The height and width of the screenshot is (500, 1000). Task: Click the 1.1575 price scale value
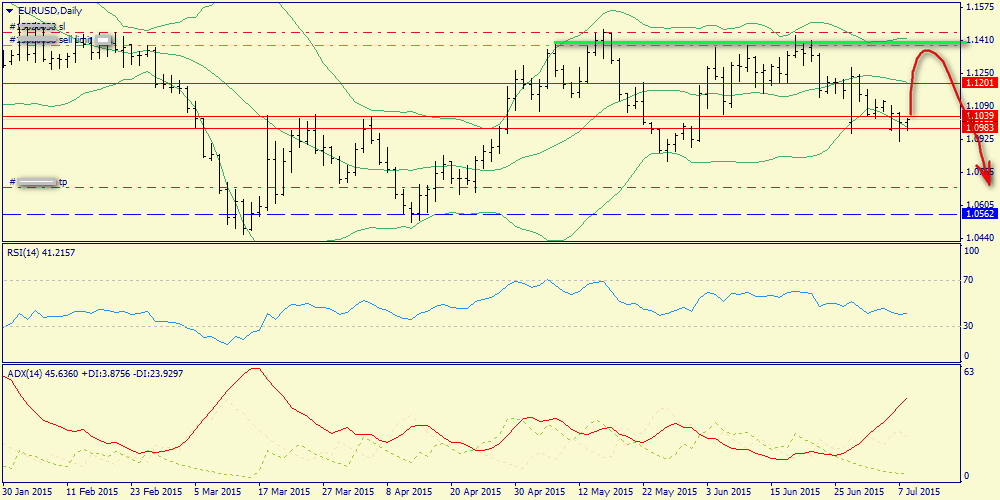click(980, 6)
